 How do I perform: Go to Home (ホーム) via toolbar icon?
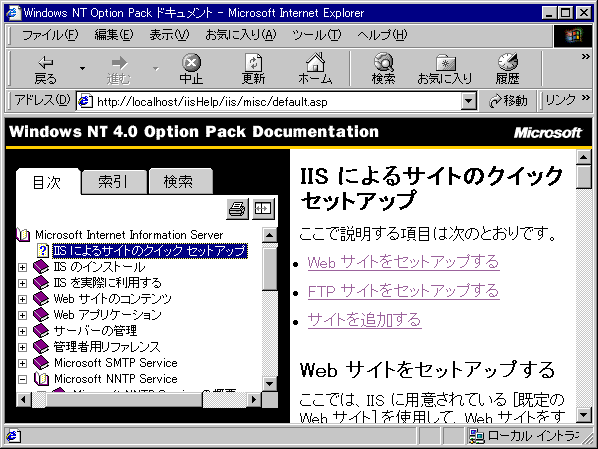pyautogui.click(x=315, y=69)
